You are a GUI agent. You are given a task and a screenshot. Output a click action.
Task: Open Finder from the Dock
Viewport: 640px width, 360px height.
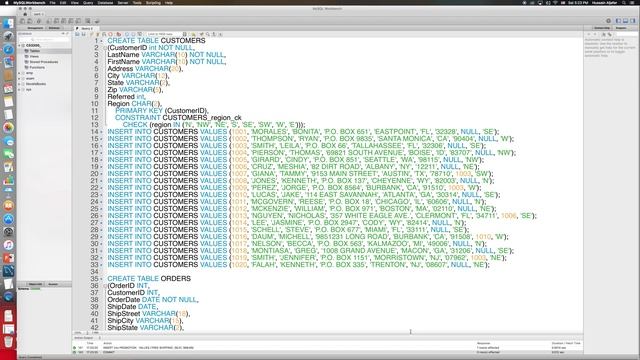pos(8,23)
